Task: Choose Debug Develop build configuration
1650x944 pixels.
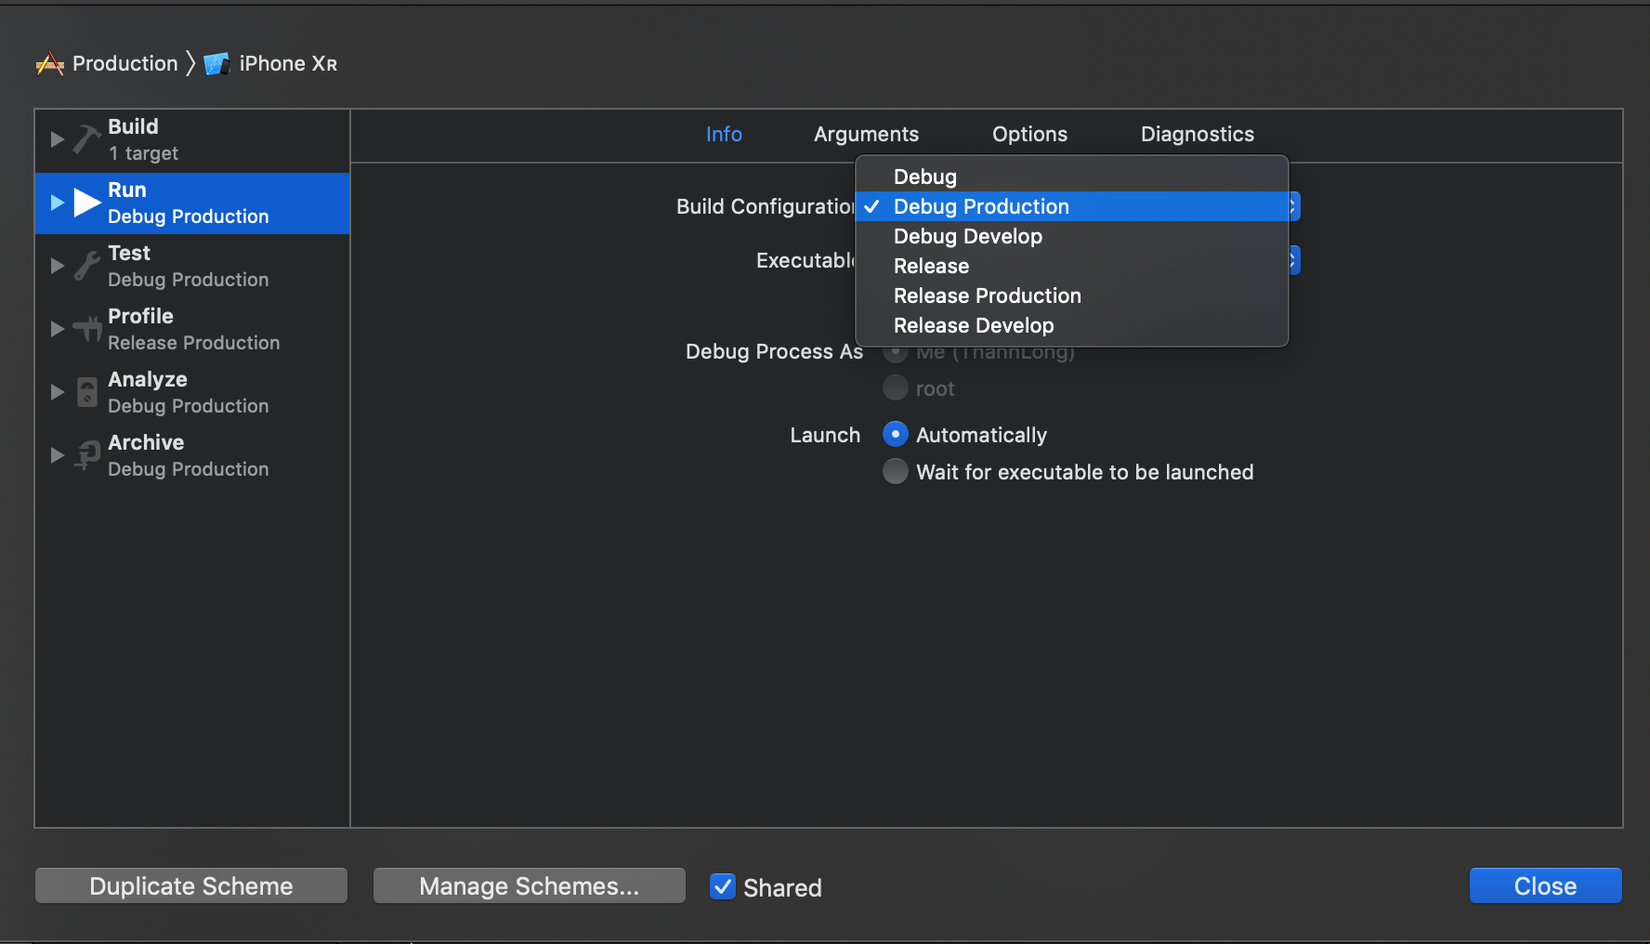Action: [x=968, y=237]
